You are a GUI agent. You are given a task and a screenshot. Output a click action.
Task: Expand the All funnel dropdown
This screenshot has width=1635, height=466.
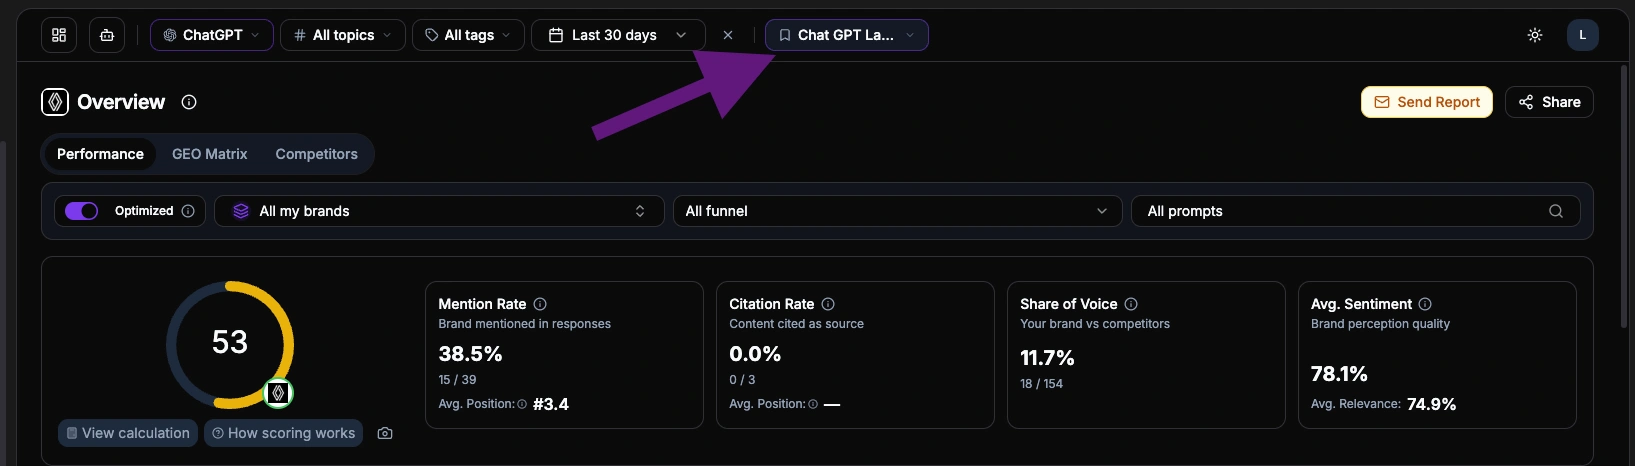click(x=896, y=211)
